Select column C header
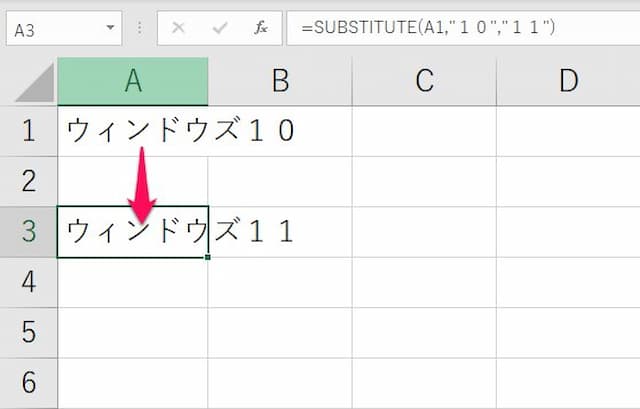Viewport: 640px width, 409px height. pyautogui.click(x=424, y=82)
